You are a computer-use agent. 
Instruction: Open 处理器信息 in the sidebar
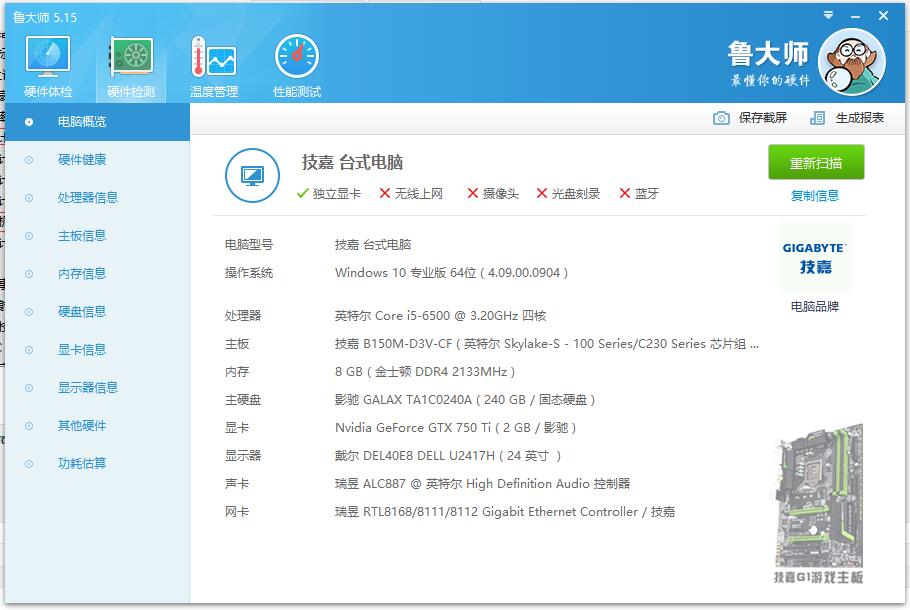point(97,198)
